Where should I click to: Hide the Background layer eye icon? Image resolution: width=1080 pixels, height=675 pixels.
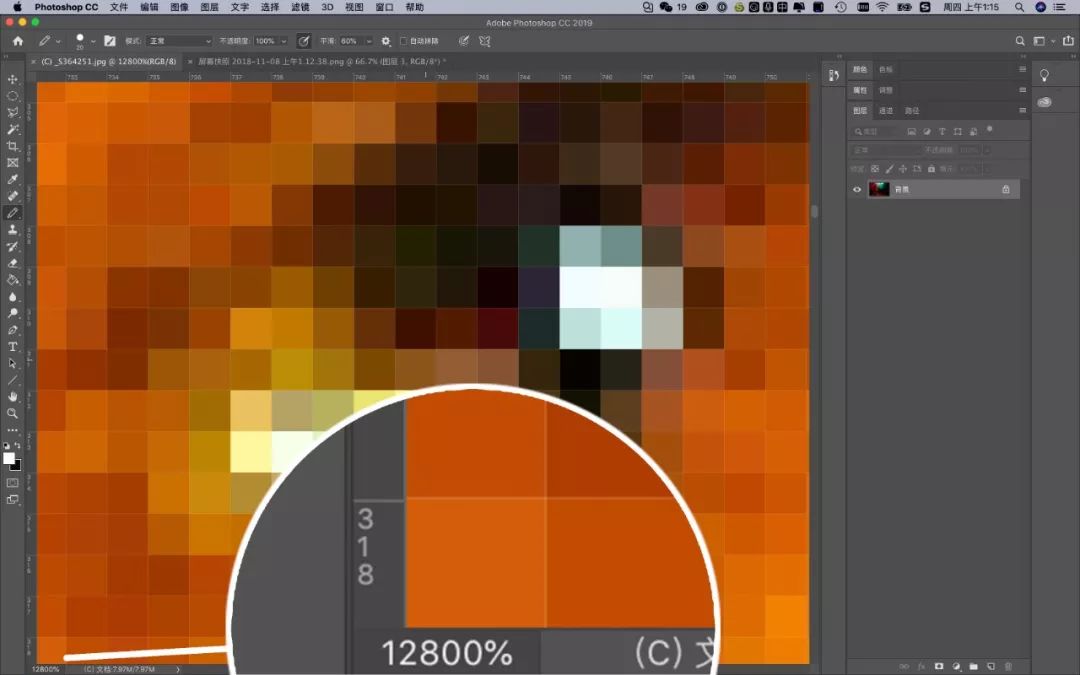[857, 189]
